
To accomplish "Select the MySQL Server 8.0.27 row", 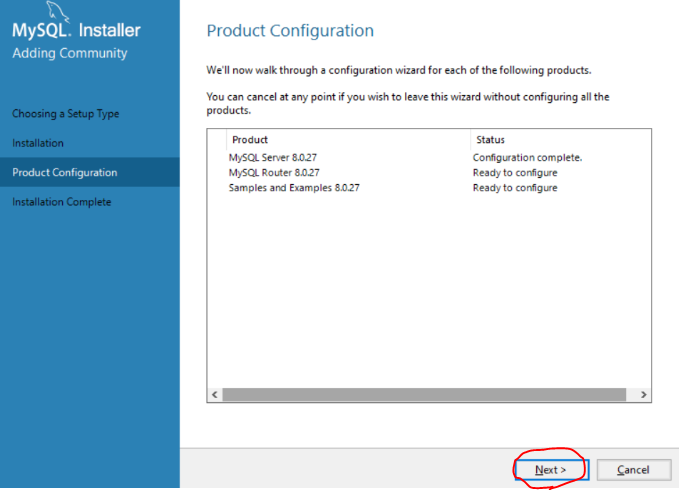I will tap(429, 158).
